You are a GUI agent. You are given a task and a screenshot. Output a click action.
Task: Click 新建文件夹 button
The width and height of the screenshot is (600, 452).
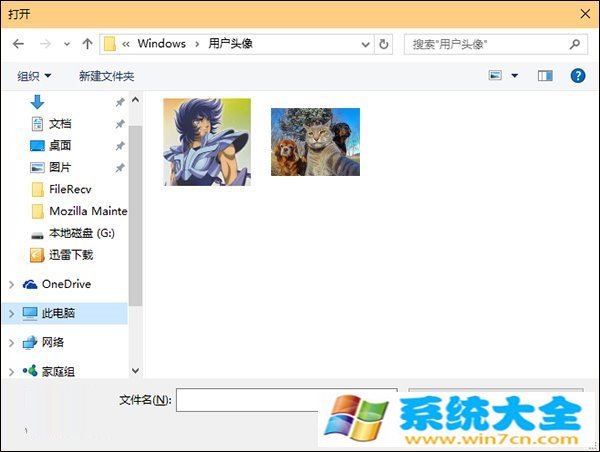click(107, 76)
